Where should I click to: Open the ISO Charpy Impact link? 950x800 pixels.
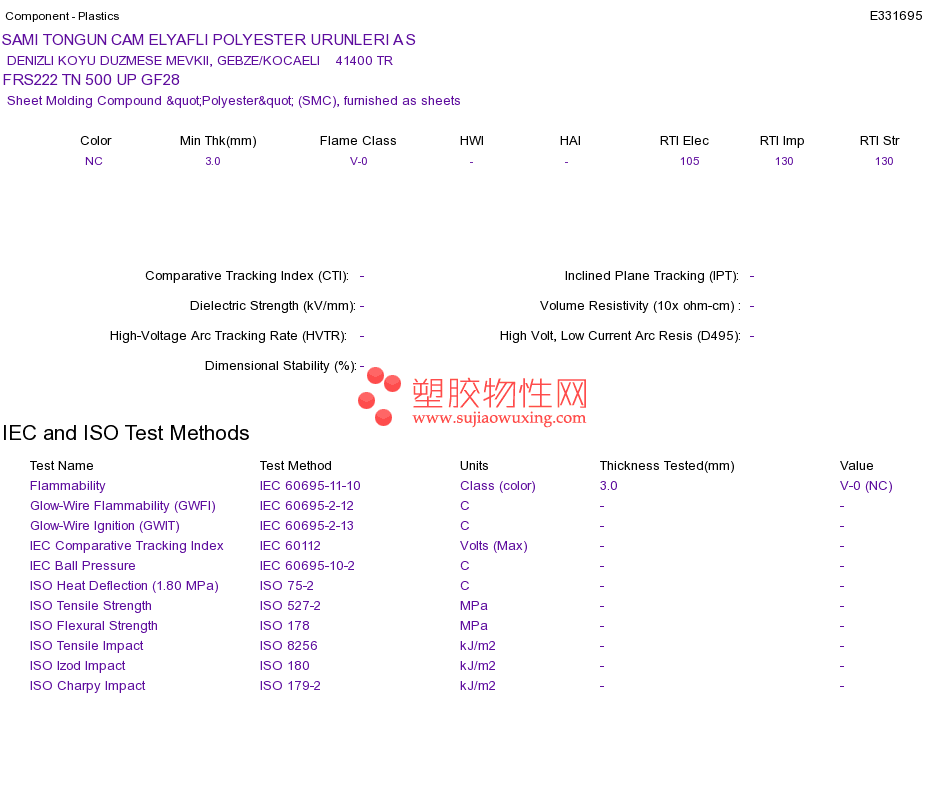(x=88, y=686)
